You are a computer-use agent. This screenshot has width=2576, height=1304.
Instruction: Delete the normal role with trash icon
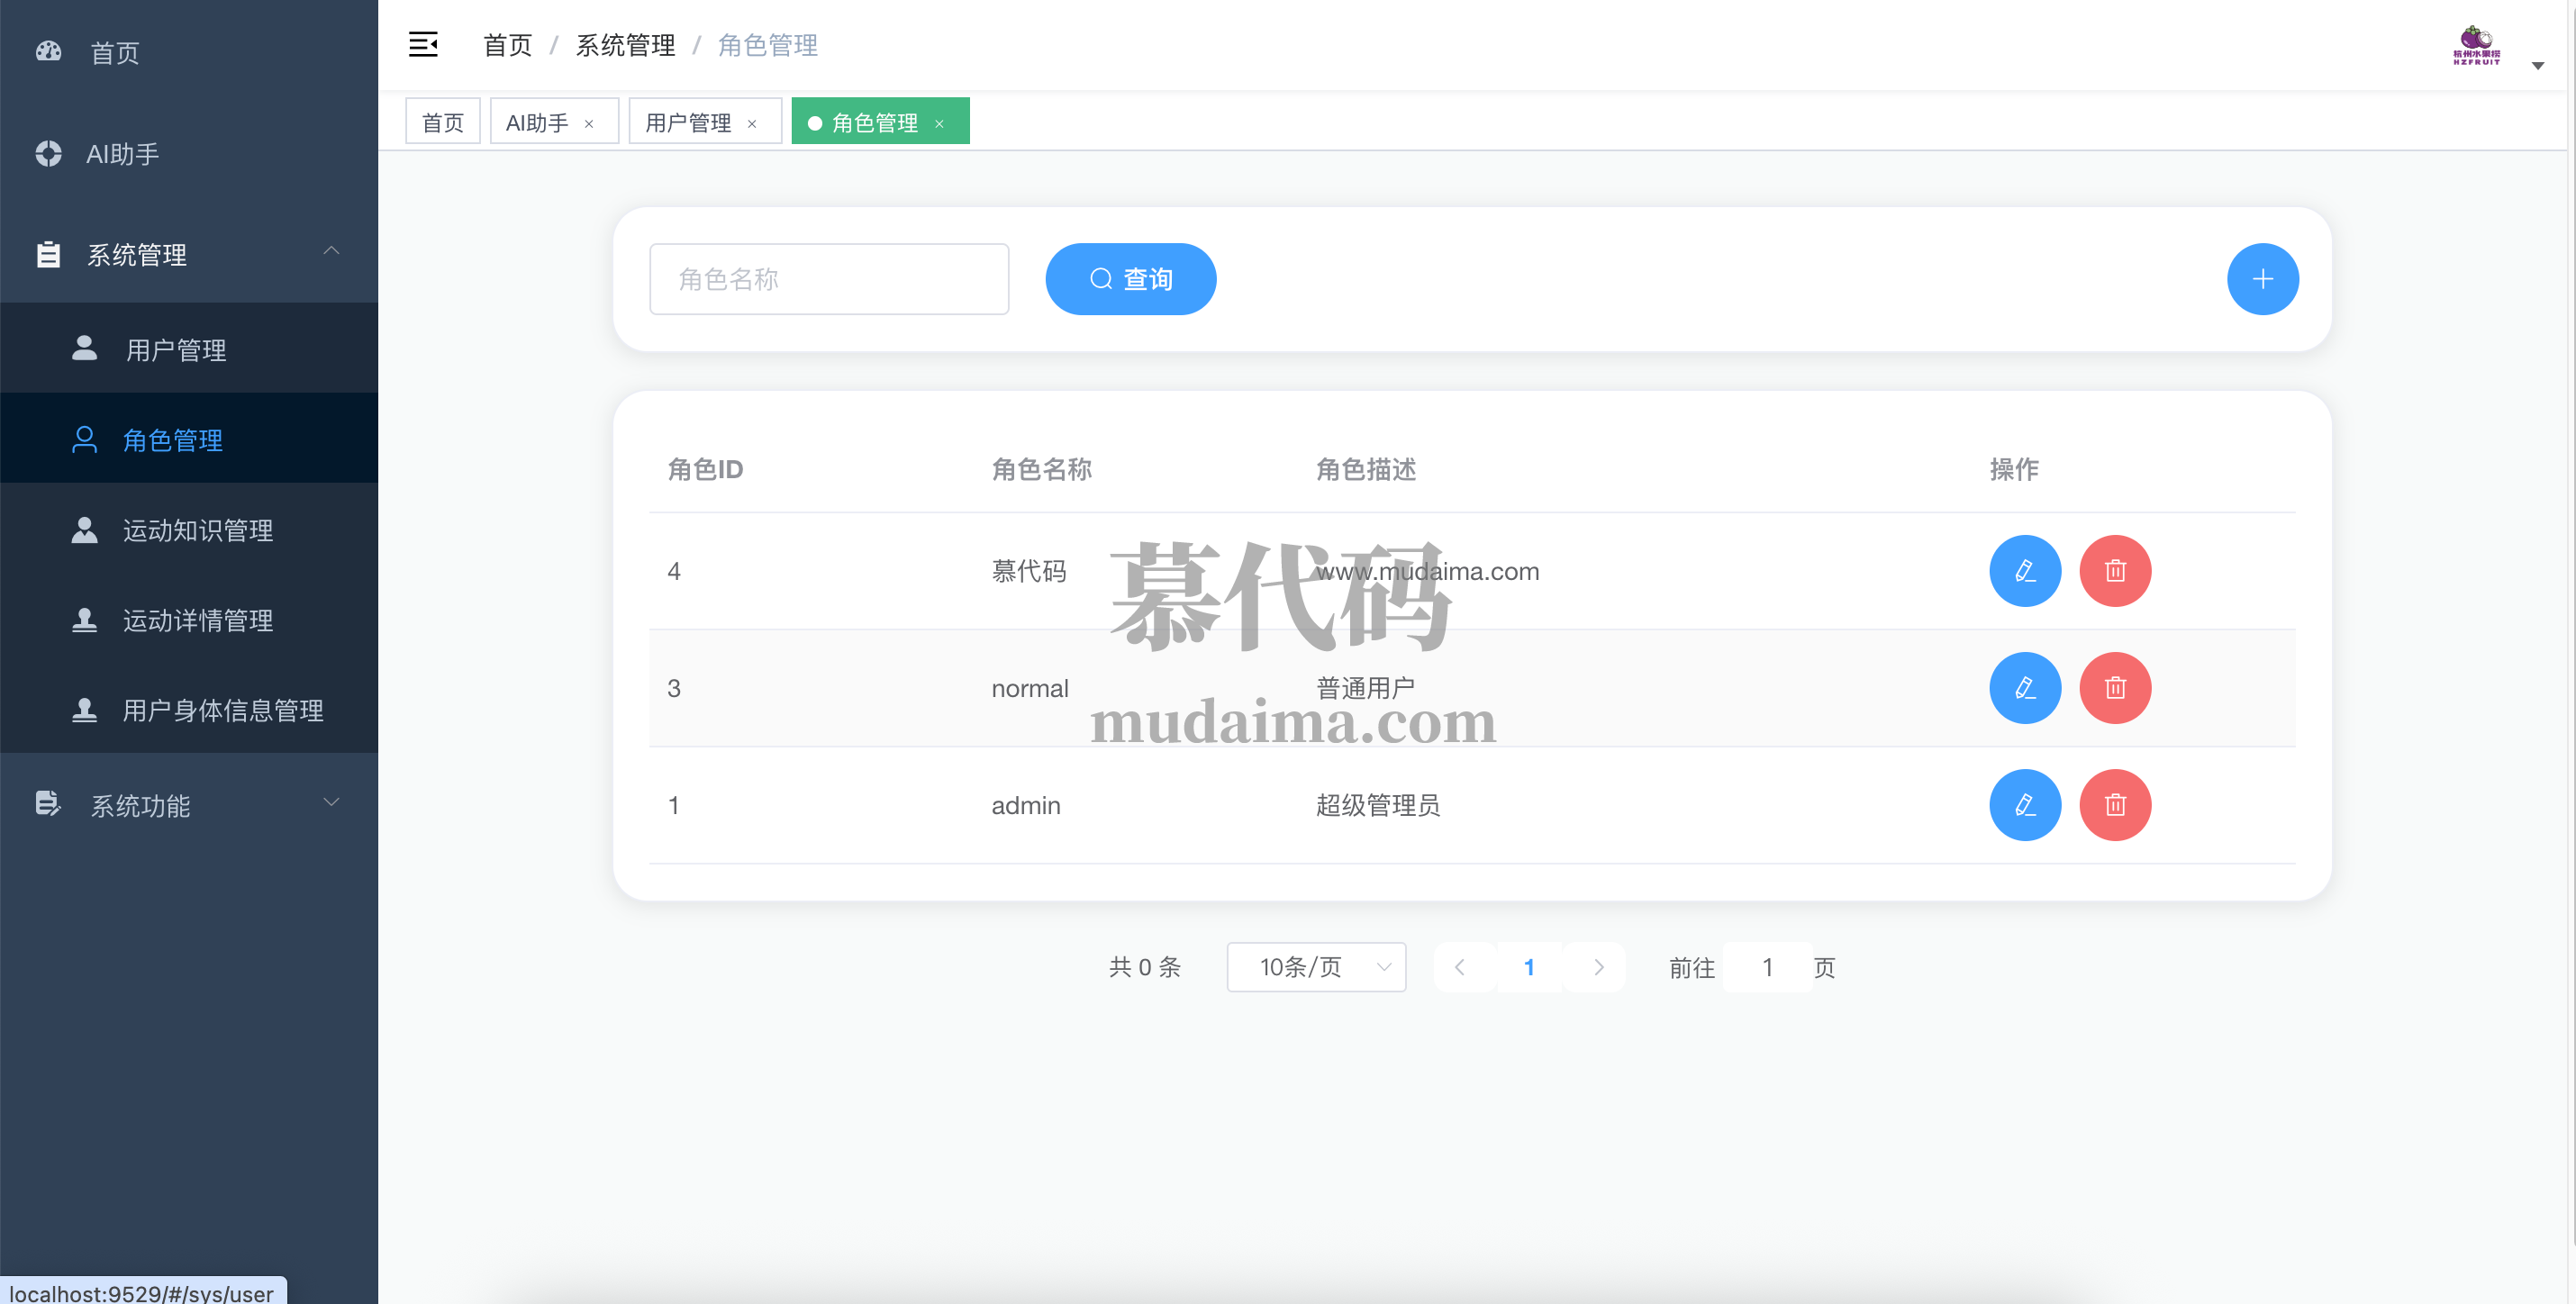coord(2114,688)
